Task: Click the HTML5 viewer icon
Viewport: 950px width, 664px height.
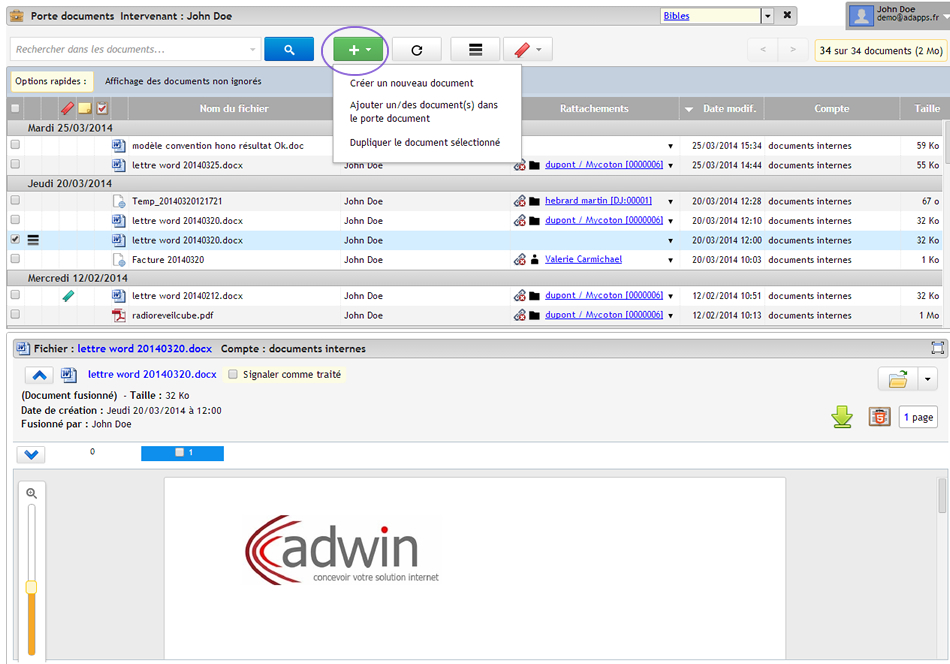Action: click(x=880, y=417)
